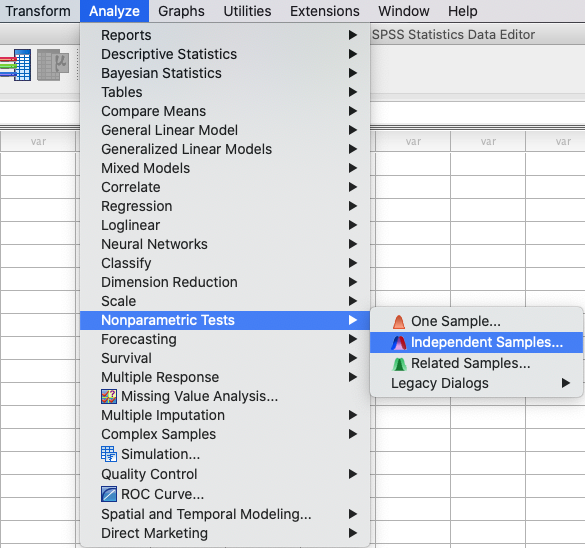Open General Linear Model submenu

click(225, 130)
